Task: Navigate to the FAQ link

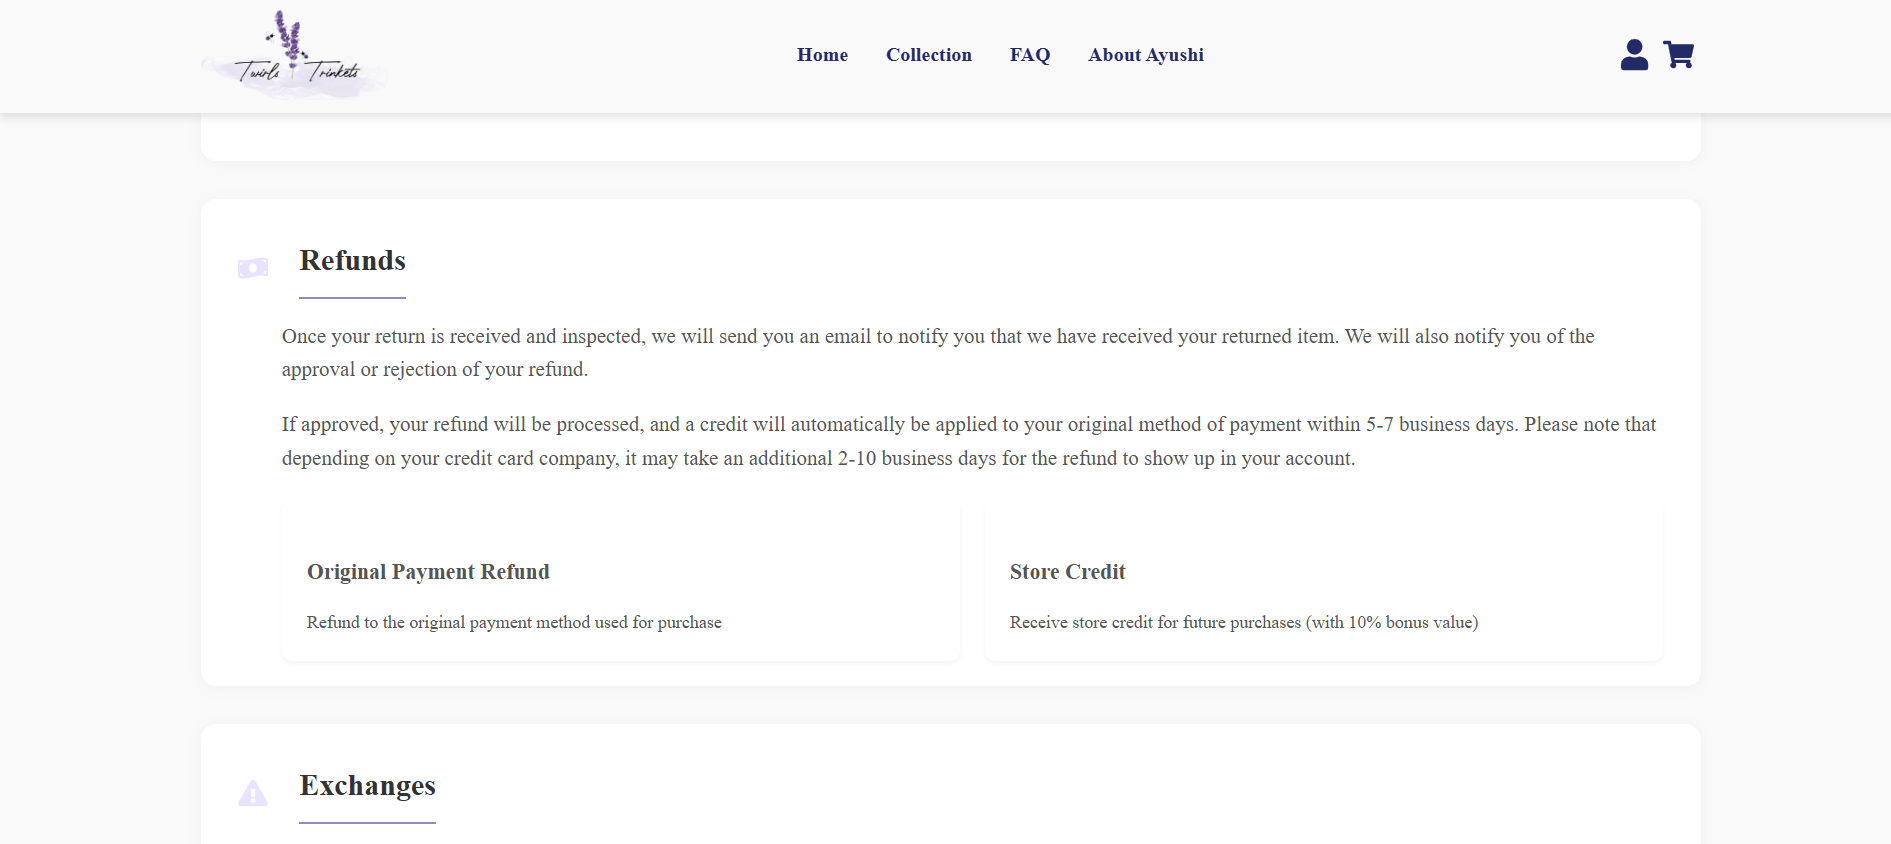Action: tap(1029, 55)
